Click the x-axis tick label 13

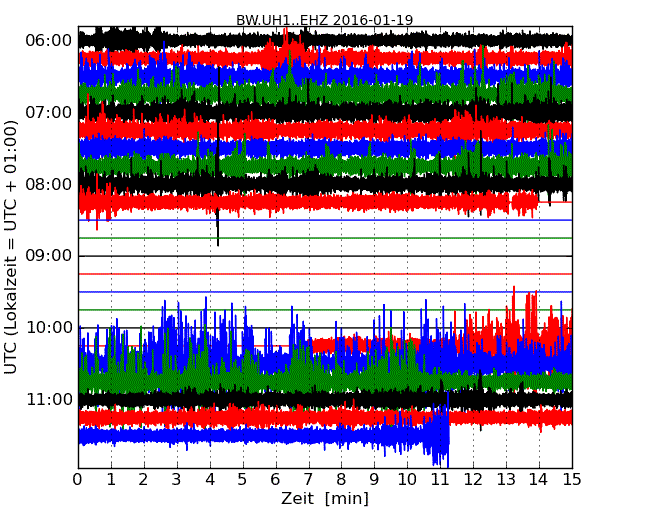pyautogui.click(x=506, y=478)
